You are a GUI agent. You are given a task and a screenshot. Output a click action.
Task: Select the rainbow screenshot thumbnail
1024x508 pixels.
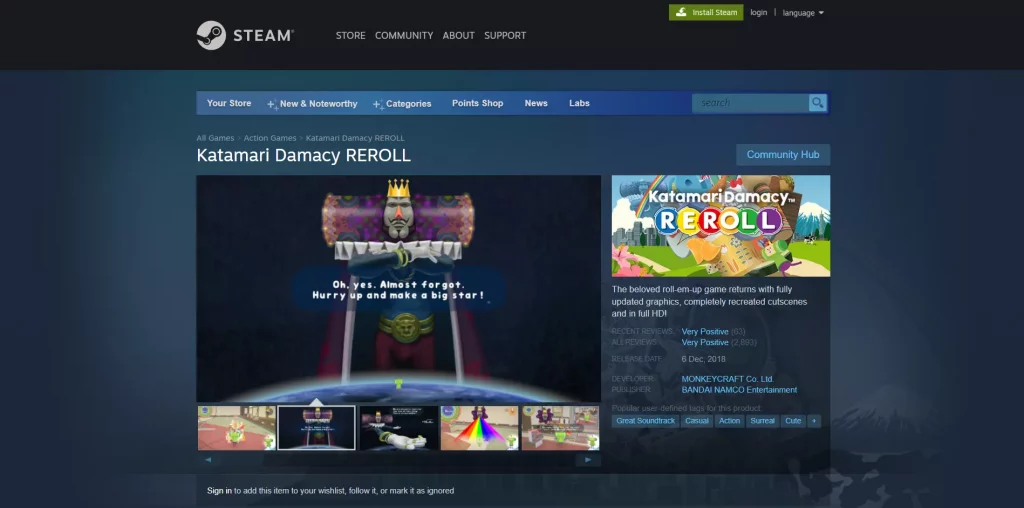(x=479, y=428)
